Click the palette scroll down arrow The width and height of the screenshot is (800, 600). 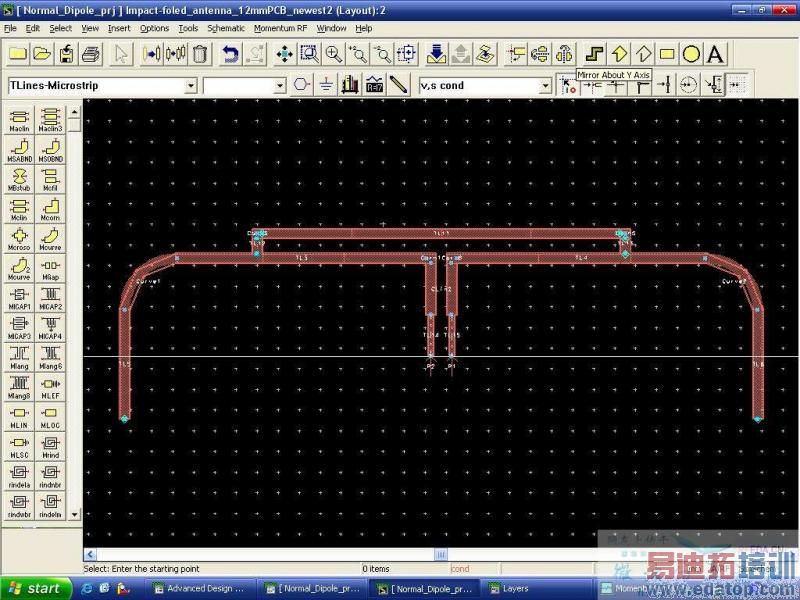[74, 514]
